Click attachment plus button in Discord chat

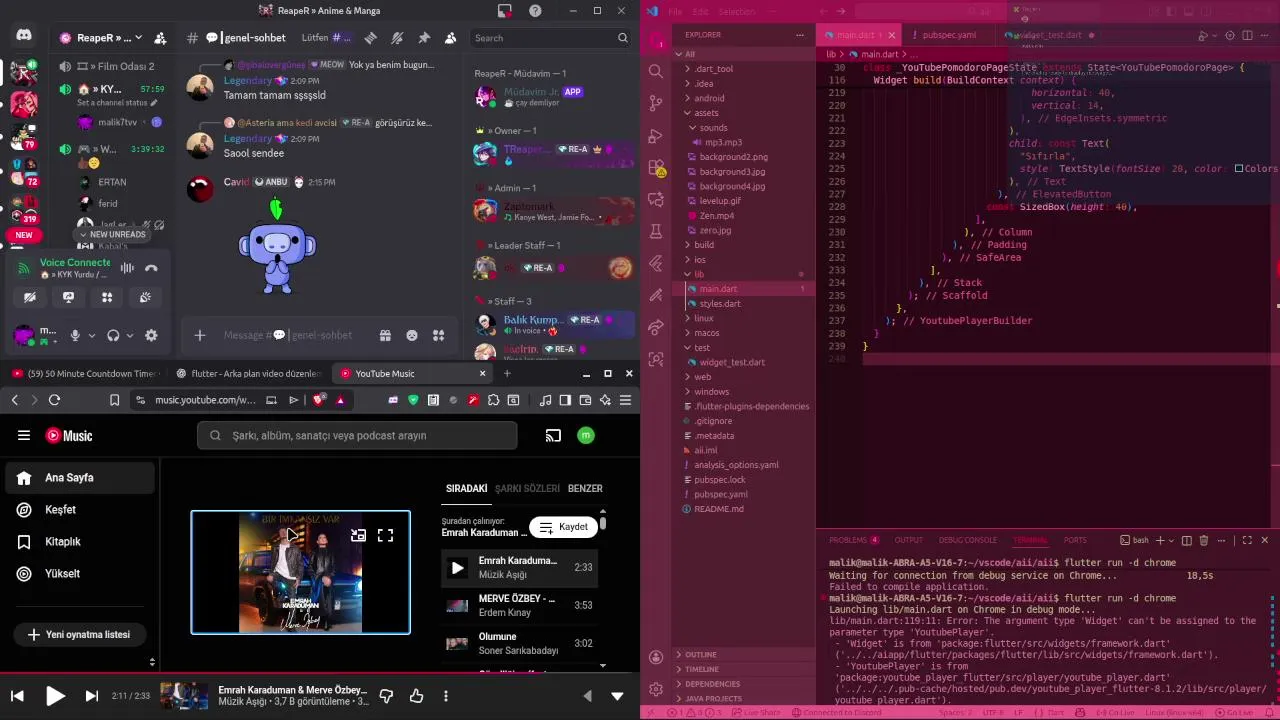tap(200, 336)
